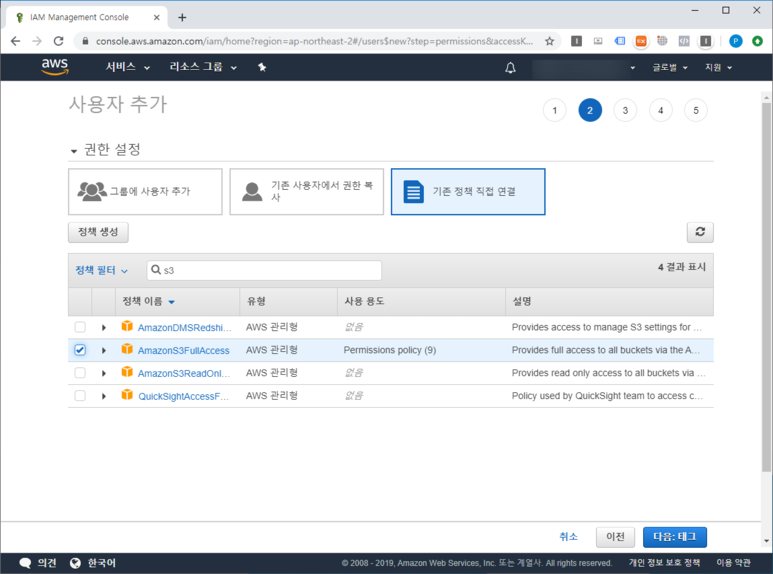Image resolution: width=773 pixels, height=574 pixels.
Task: Expand the AmazonS3FullAccess policy row
Action: pos(104,350)
